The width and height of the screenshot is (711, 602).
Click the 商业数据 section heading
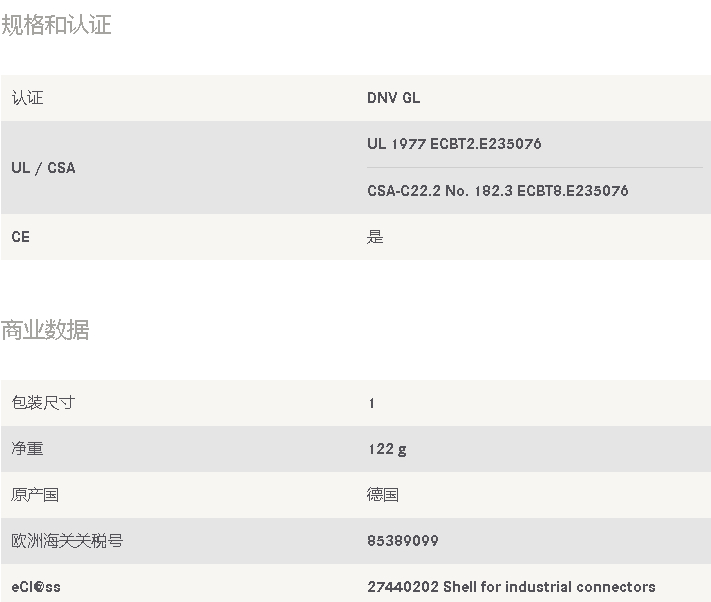[x=45, y=330]
